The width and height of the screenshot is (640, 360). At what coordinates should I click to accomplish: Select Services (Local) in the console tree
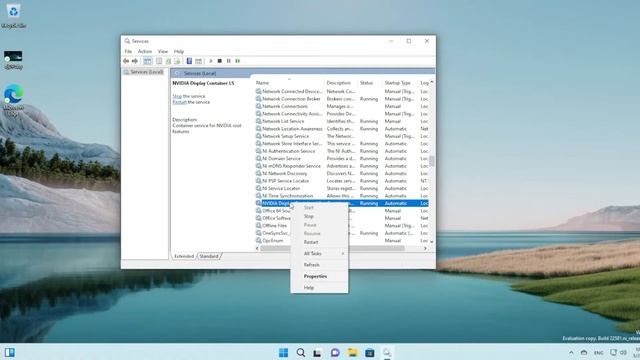pyautogui.click(x=144, y=72)
